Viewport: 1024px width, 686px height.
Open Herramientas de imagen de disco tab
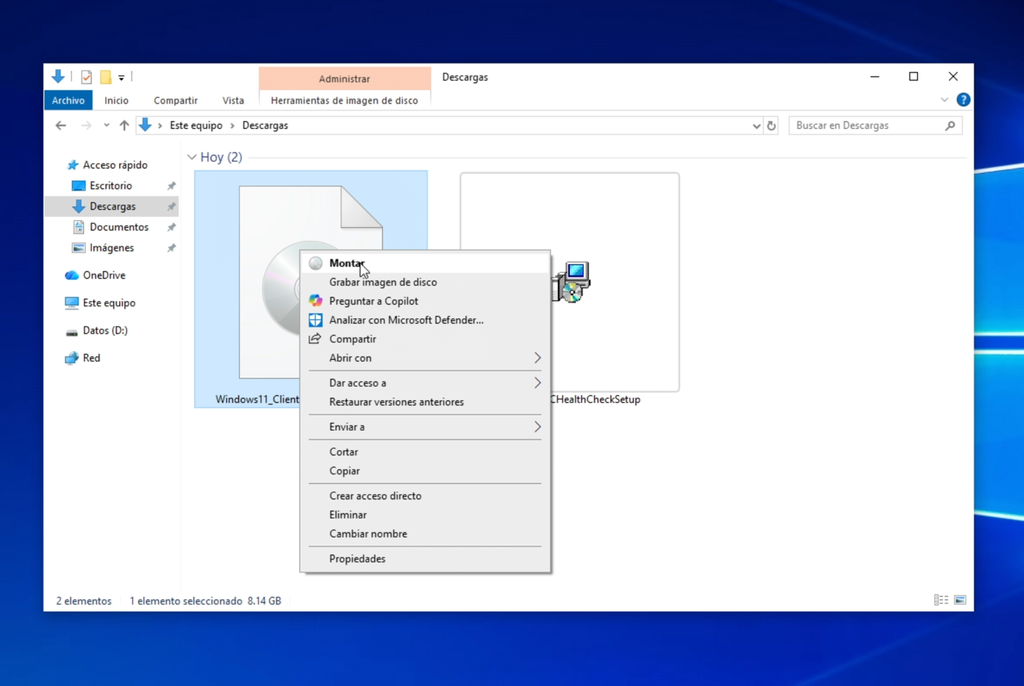pos(344,100)
